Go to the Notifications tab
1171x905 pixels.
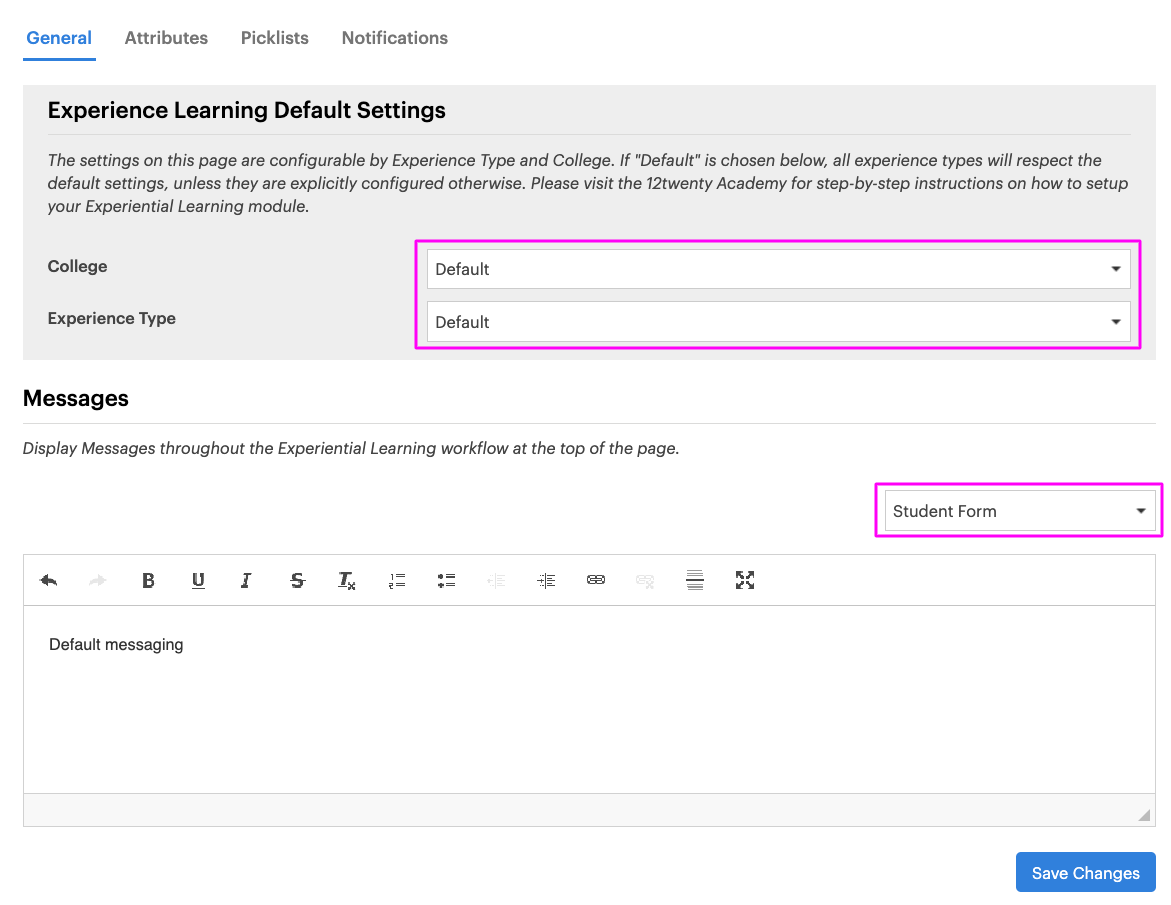tap(395, 38)
